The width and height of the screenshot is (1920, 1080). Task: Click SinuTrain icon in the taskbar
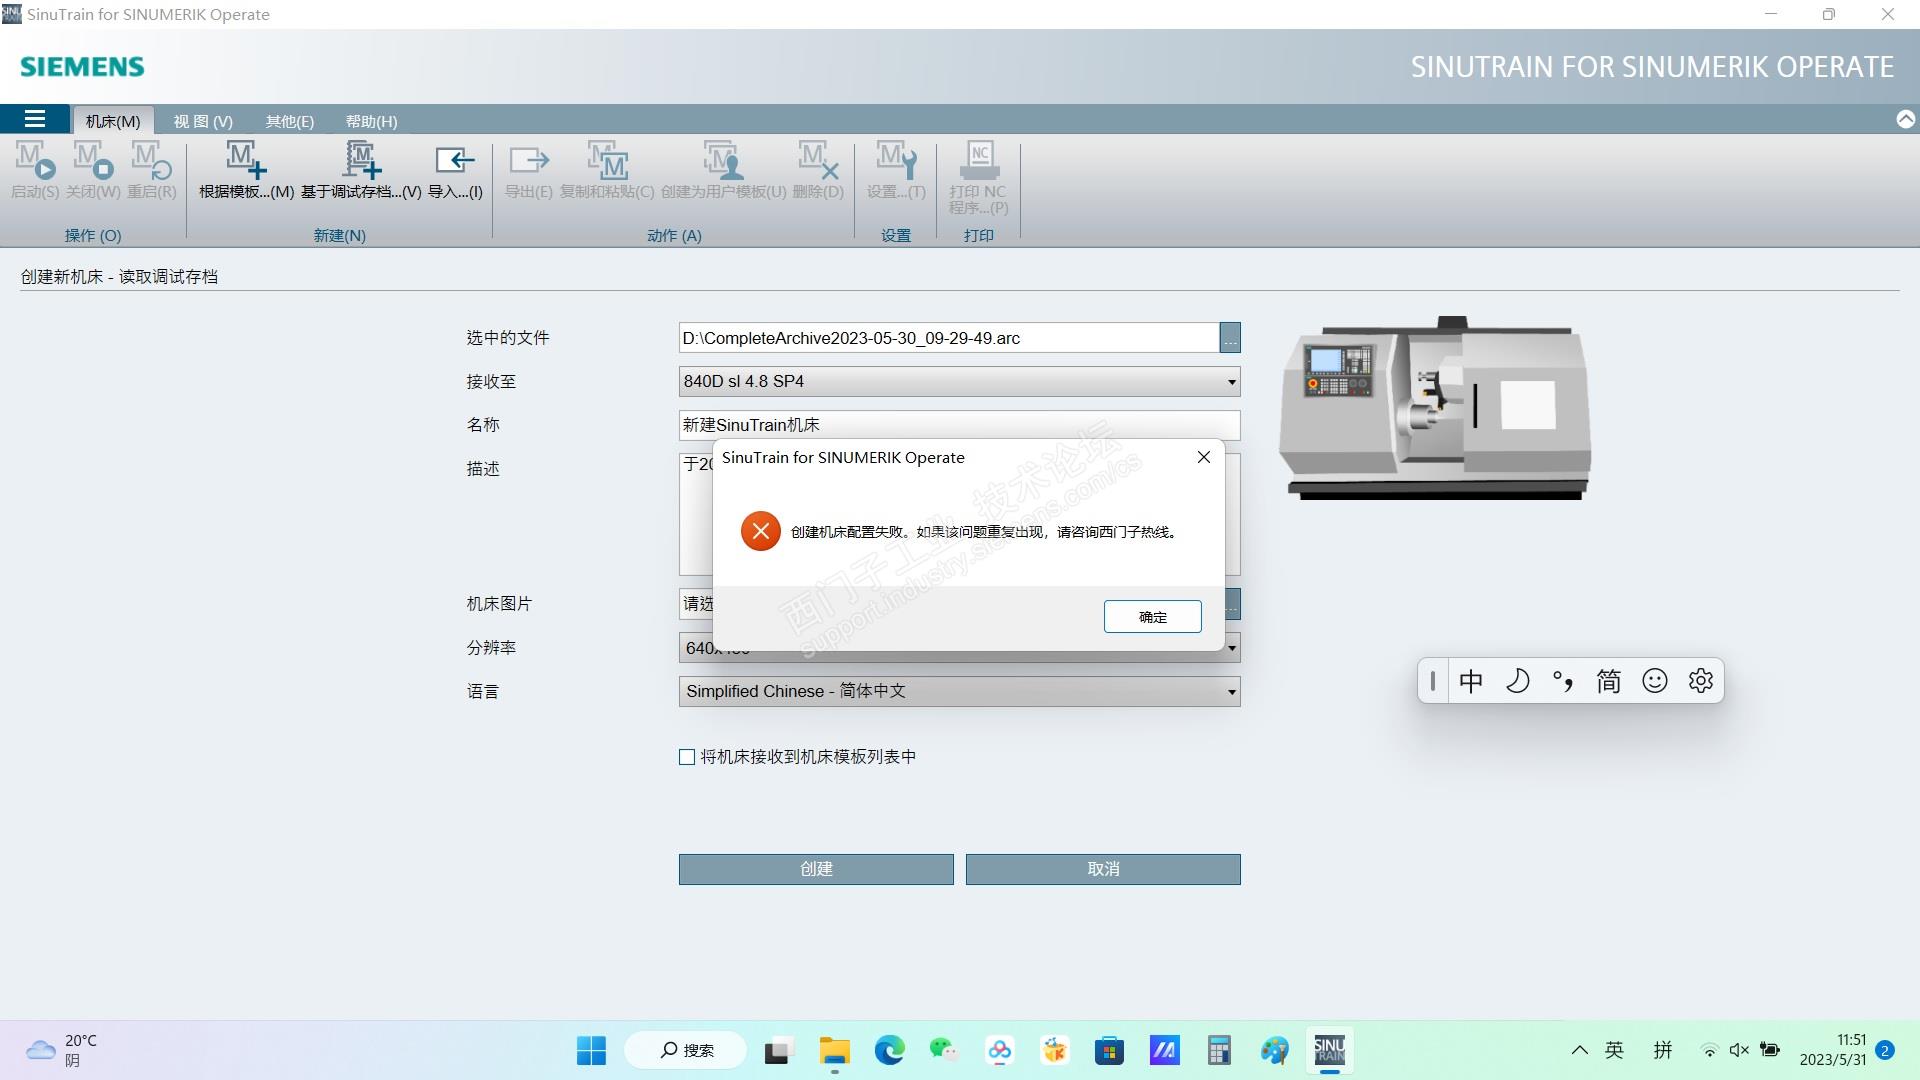click(x=1329, y=1050)
